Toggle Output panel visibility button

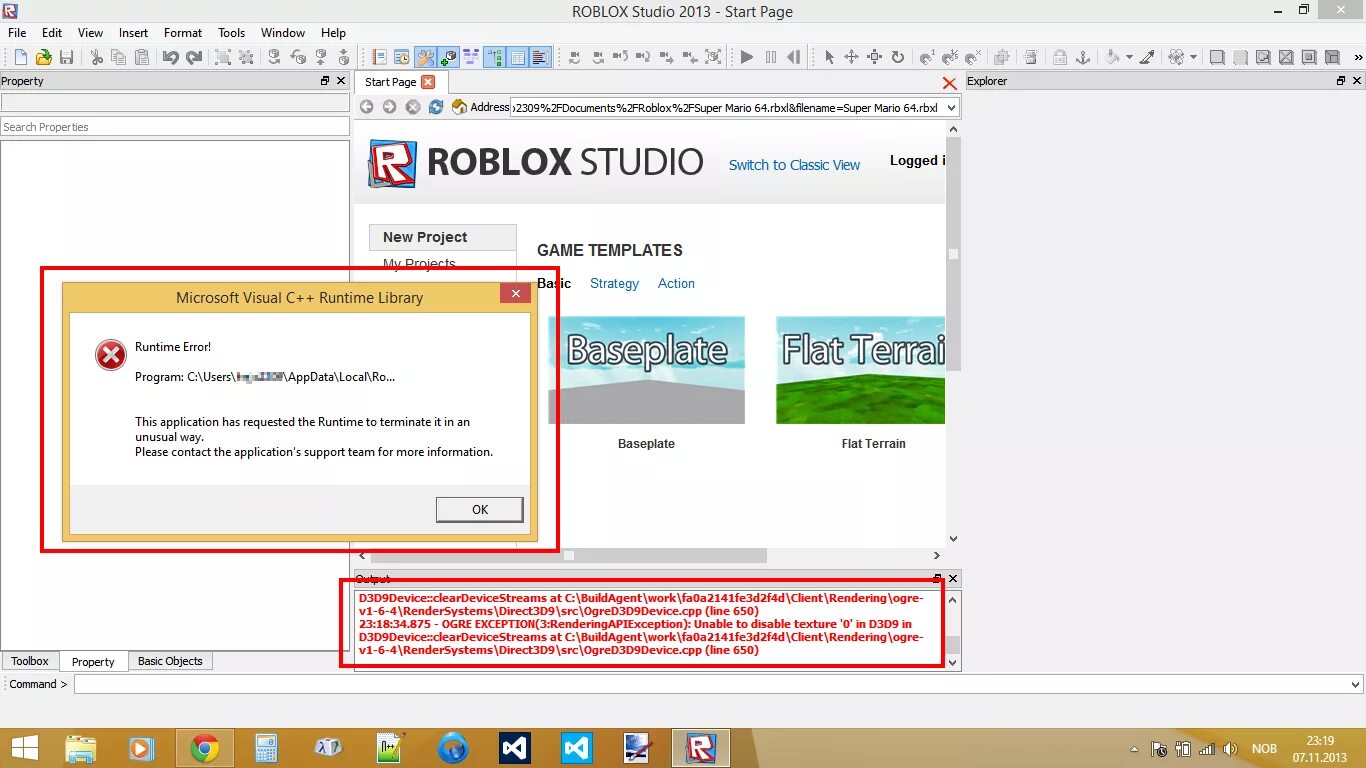[x=540, y=58]
